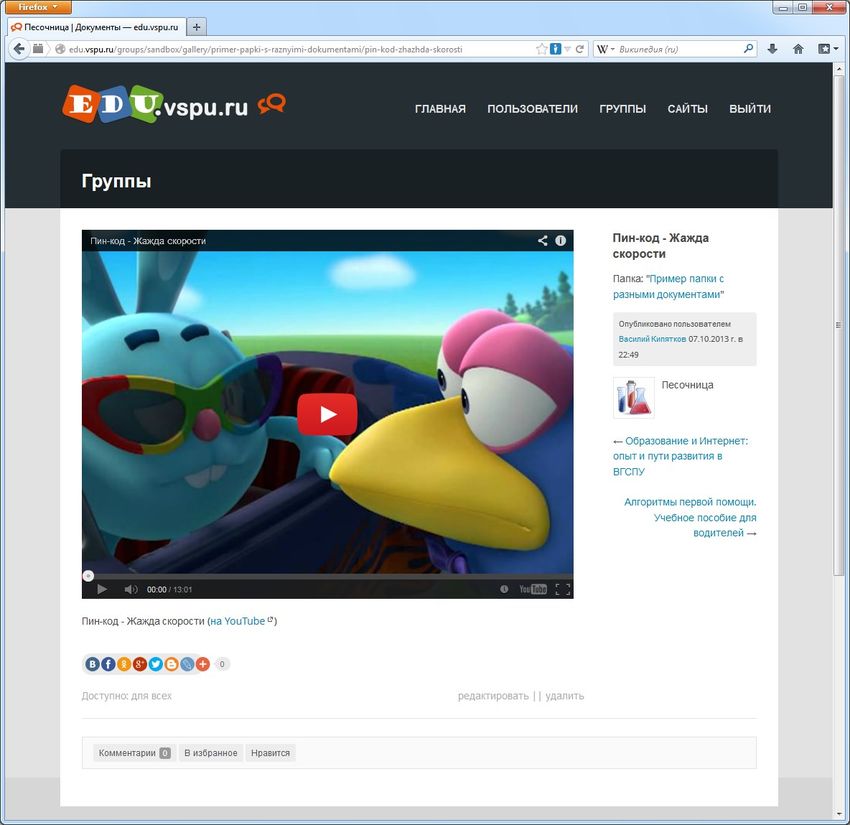Share the page via the VKontakte icon
The image size is (850, 825).
pos(93,664)
